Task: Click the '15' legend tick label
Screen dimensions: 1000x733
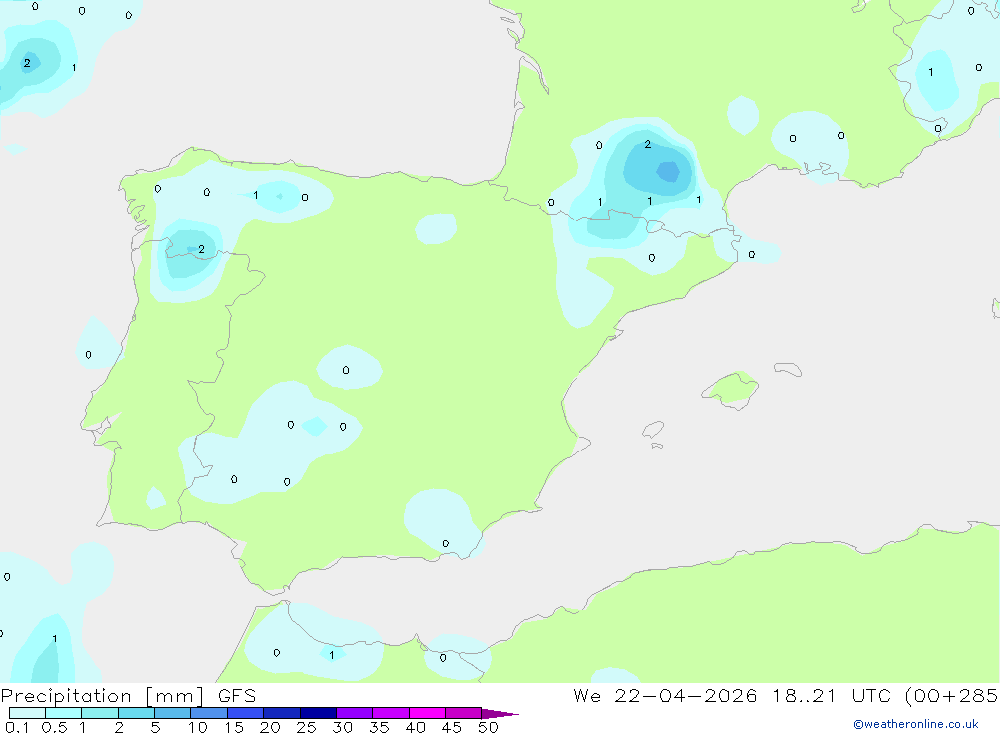Action: point(234,727)
